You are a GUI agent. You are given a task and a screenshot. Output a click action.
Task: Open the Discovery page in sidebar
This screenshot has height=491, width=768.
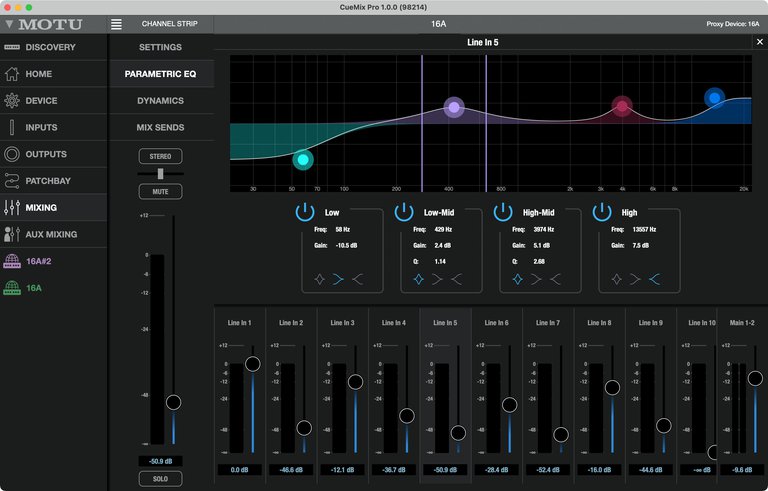click(50, 47)
